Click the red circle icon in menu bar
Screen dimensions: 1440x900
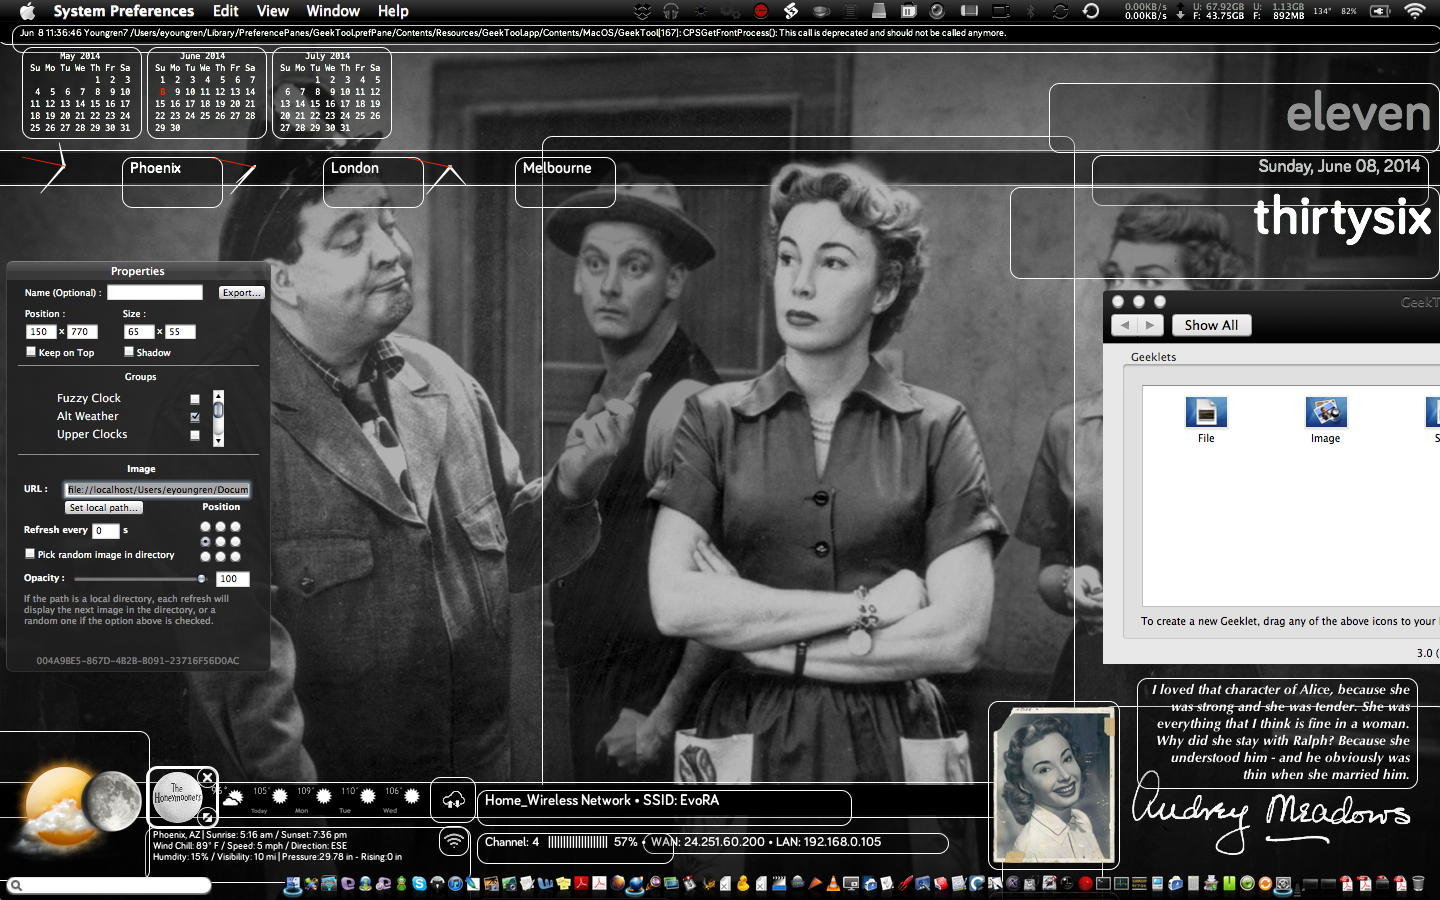coord(761,11)
